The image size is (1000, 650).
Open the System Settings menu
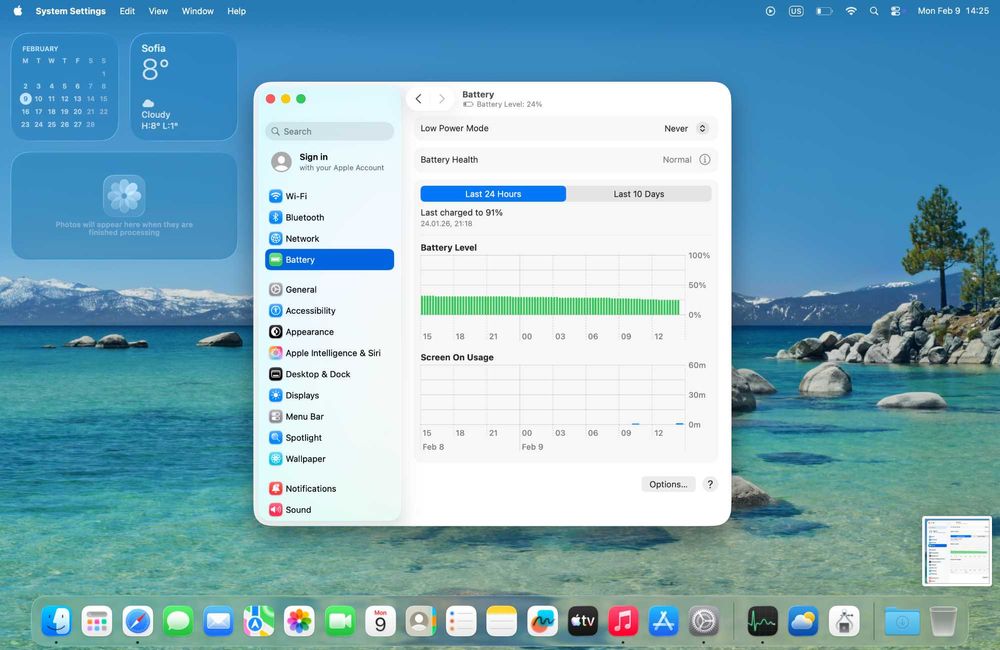coord(70,11)
